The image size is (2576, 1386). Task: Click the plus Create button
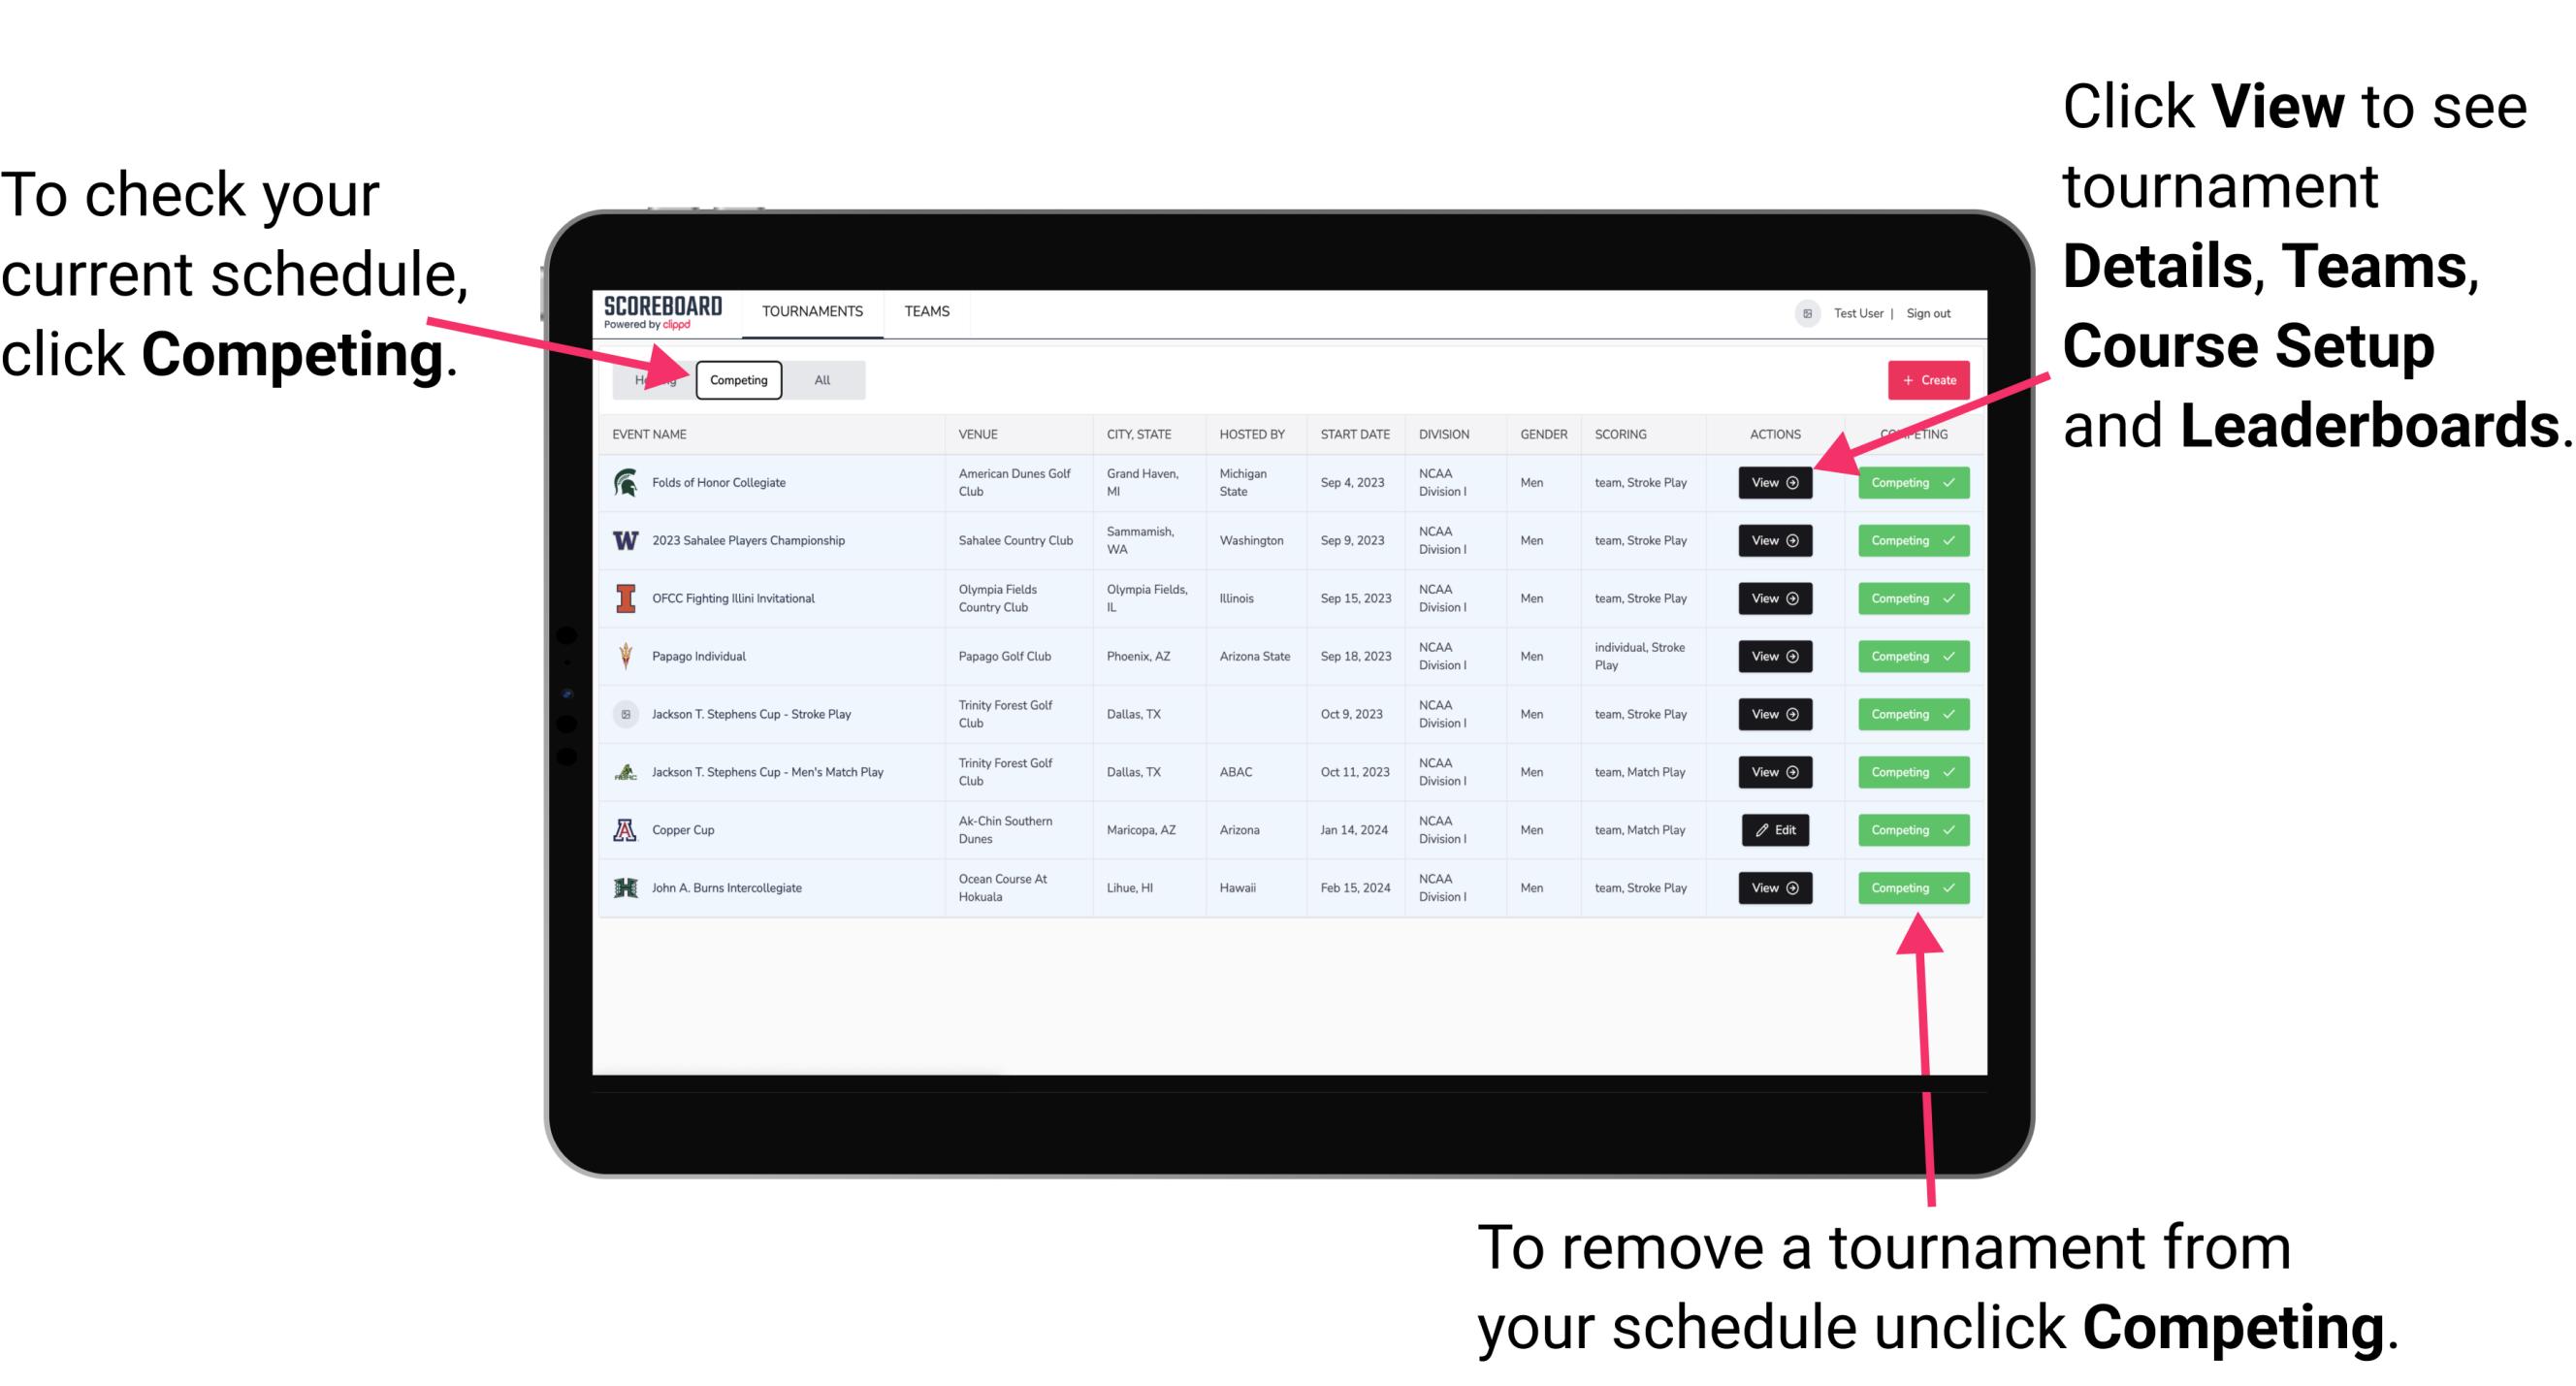pos(1926,379)
